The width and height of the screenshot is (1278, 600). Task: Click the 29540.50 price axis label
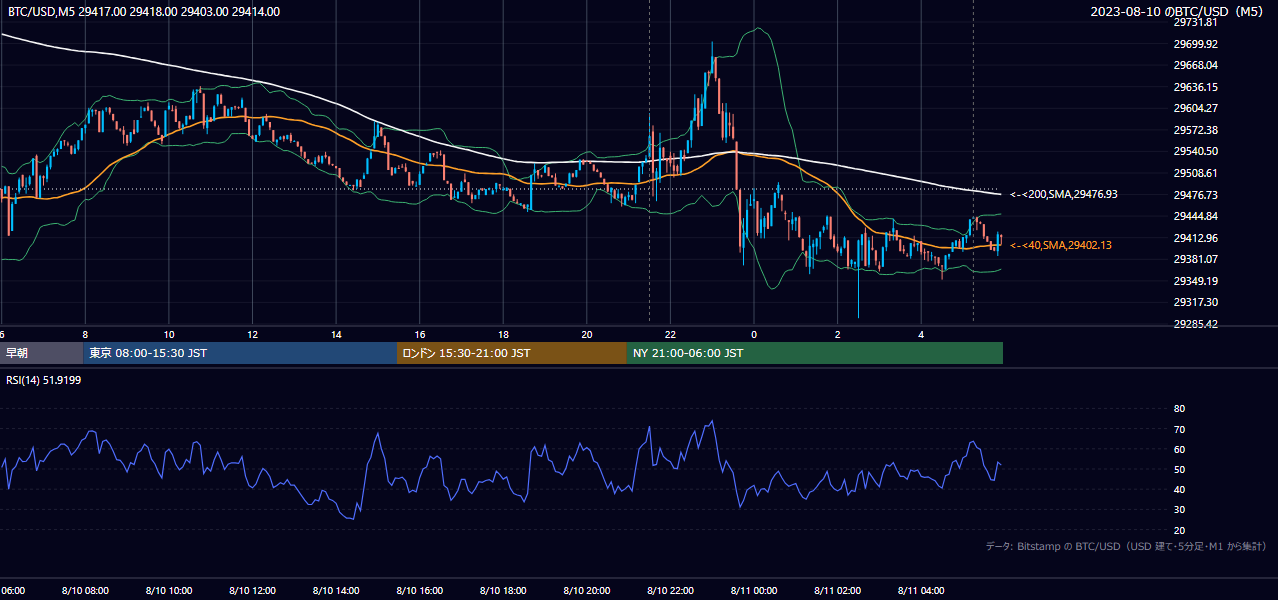[1195, 151]
